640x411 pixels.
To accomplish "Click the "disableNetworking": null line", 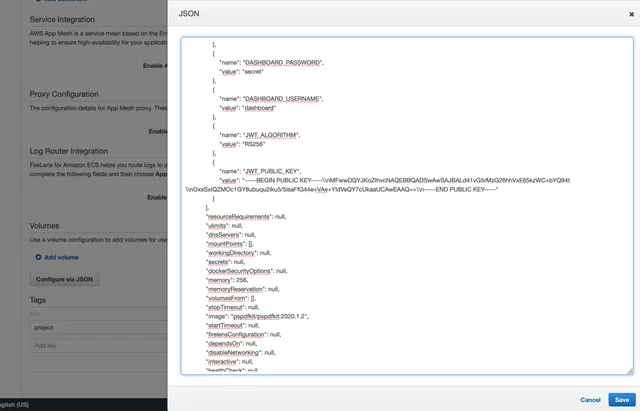I will point(241,352).
